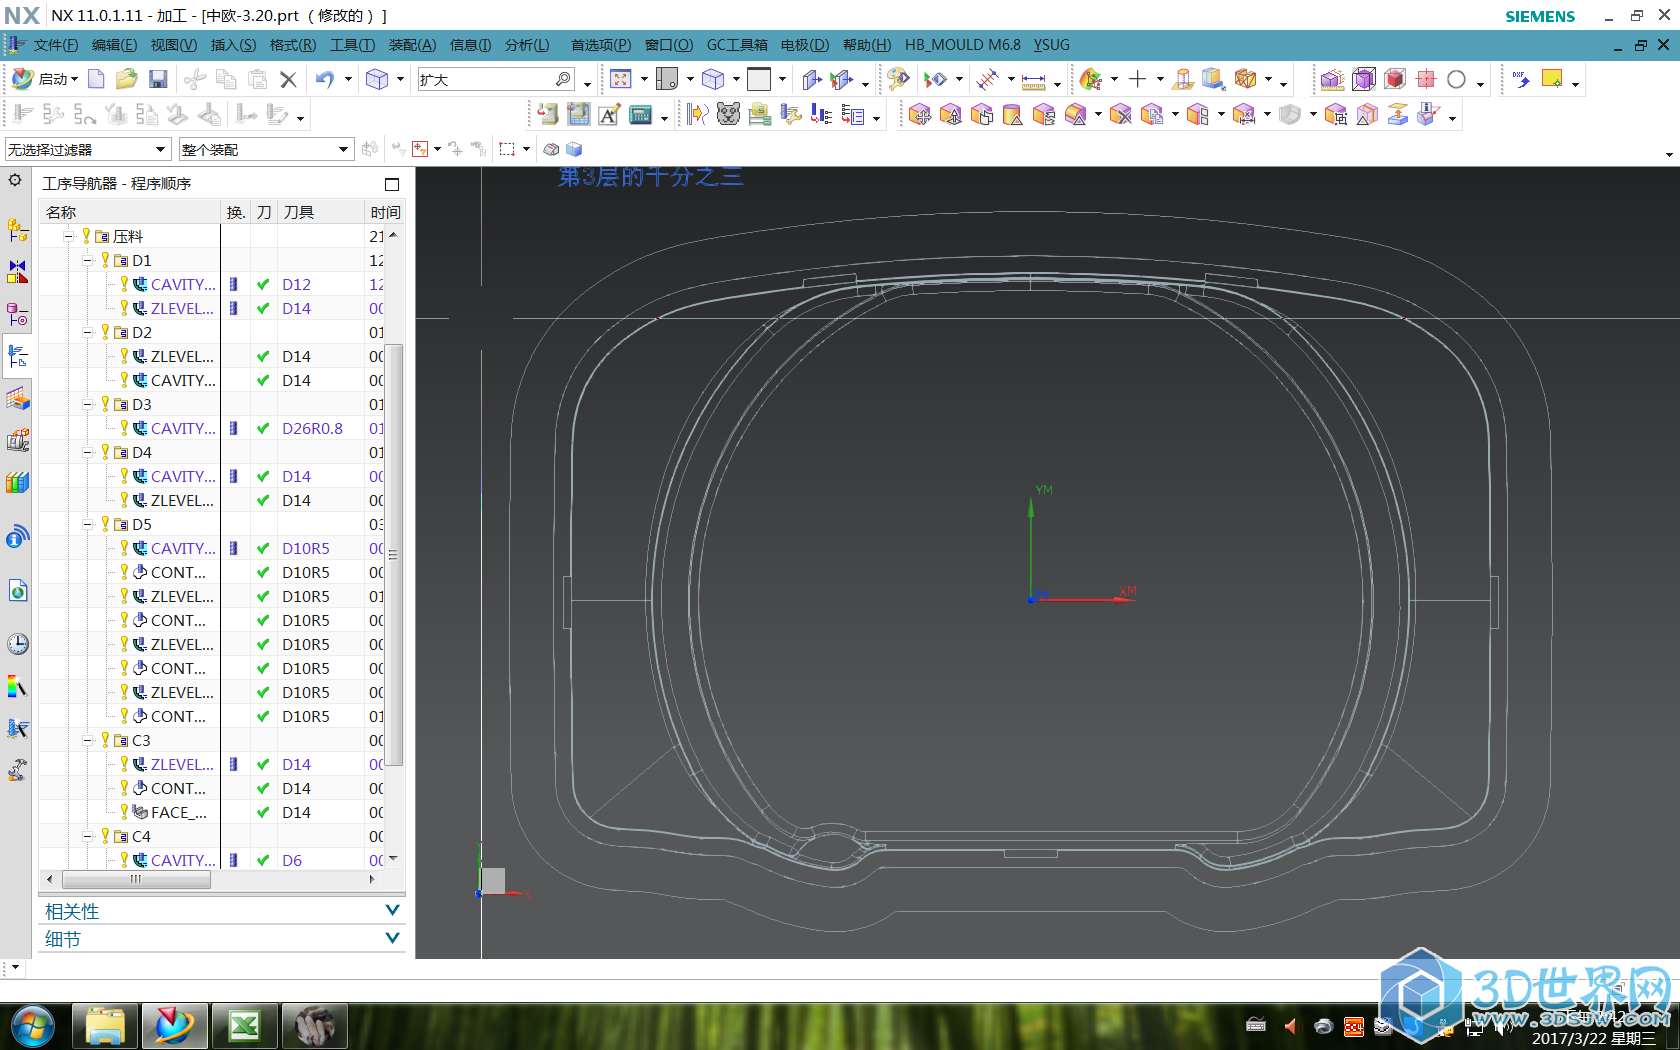1680x1050 pixels.
Task: Open the 电极(D) menu
Action: (805, 45)
